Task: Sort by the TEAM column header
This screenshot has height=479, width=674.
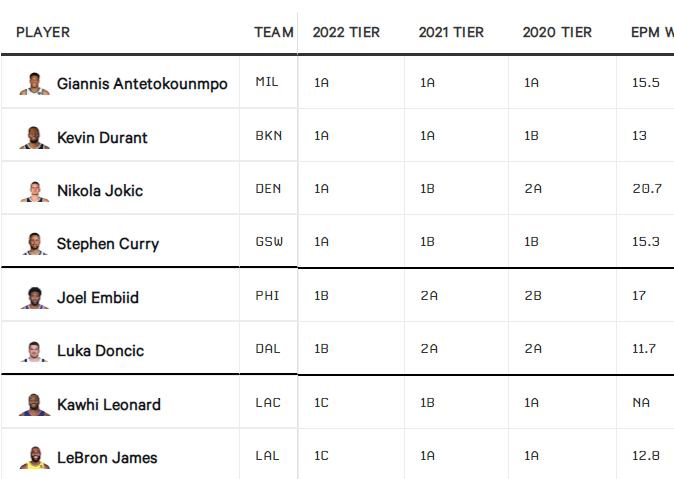Action: pos(274,32)
